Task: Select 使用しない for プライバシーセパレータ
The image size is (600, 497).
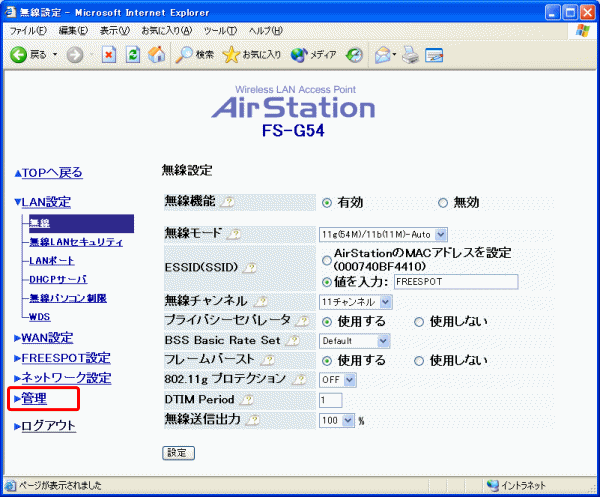Action: click(419, 322)
